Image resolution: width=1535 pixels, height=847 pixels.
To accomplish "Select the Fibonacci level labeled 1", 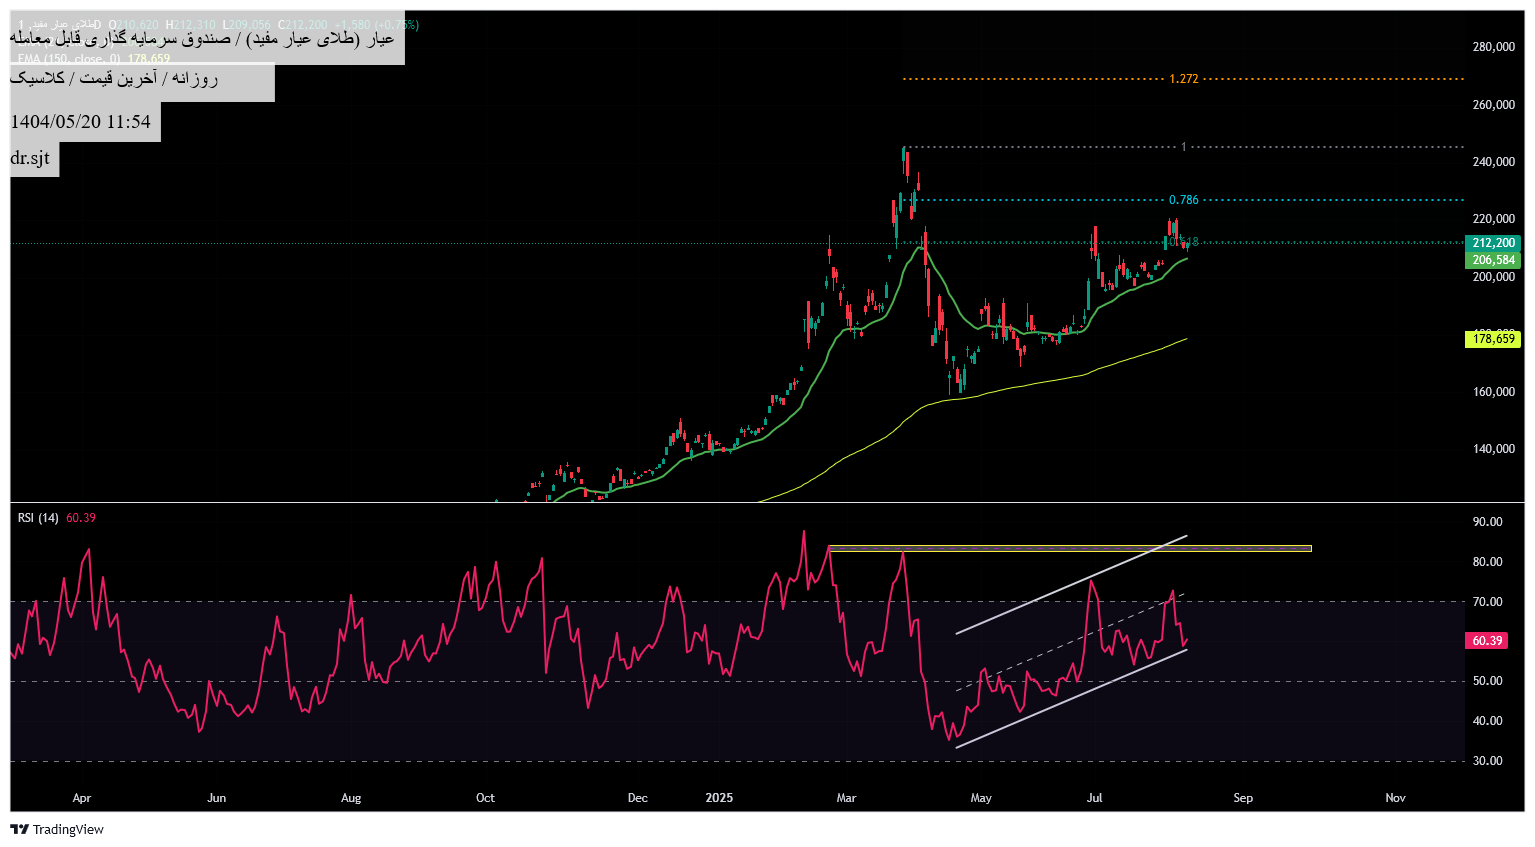I will pyautogui.click(x=1183, y=147).
